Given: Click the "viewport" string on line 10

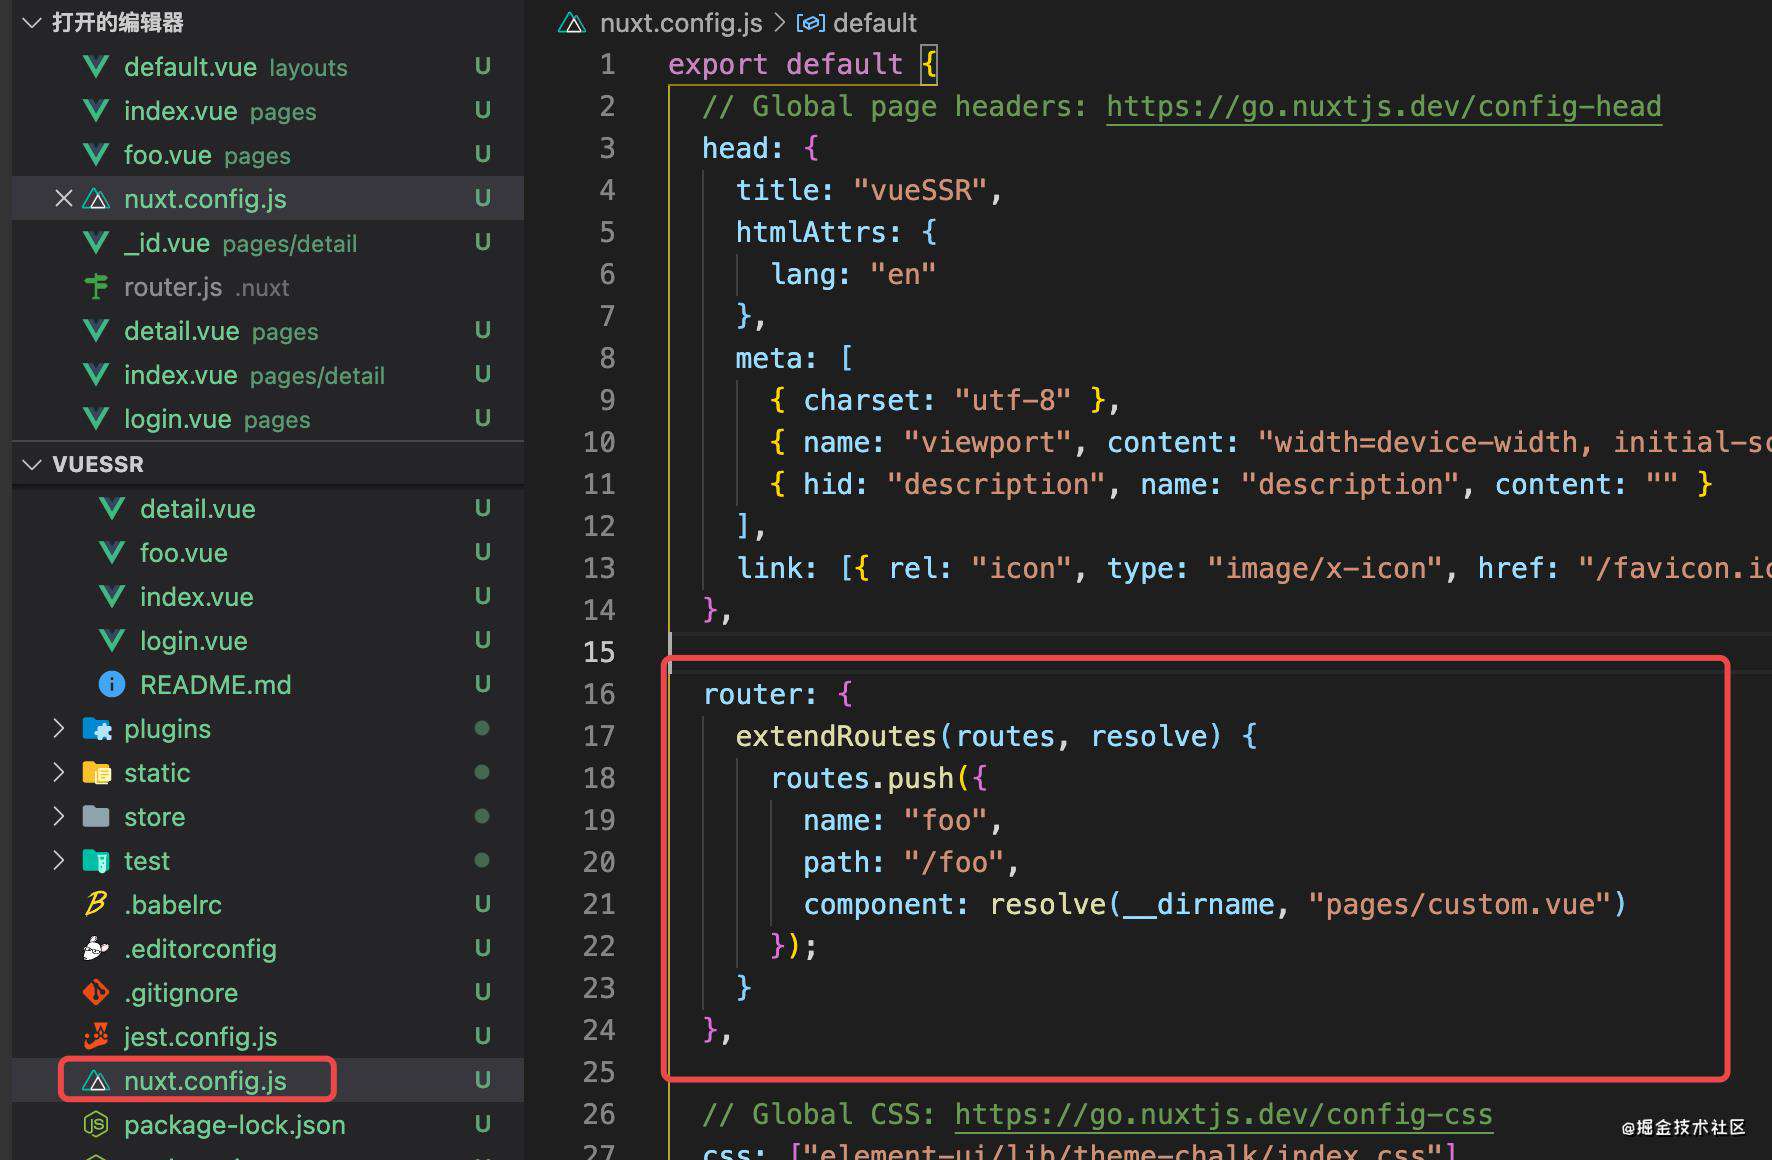Looking at the screenshot, I should (988, 442).
